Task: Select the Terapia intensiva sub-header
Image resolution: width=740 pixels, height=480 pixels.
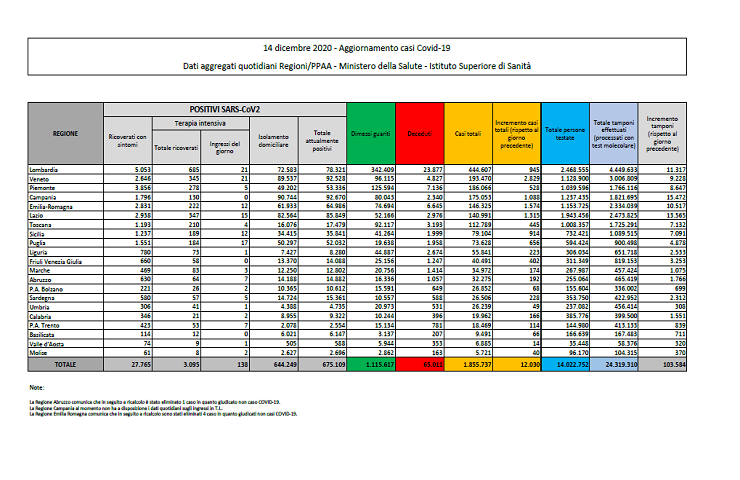Action: point(201,118)
